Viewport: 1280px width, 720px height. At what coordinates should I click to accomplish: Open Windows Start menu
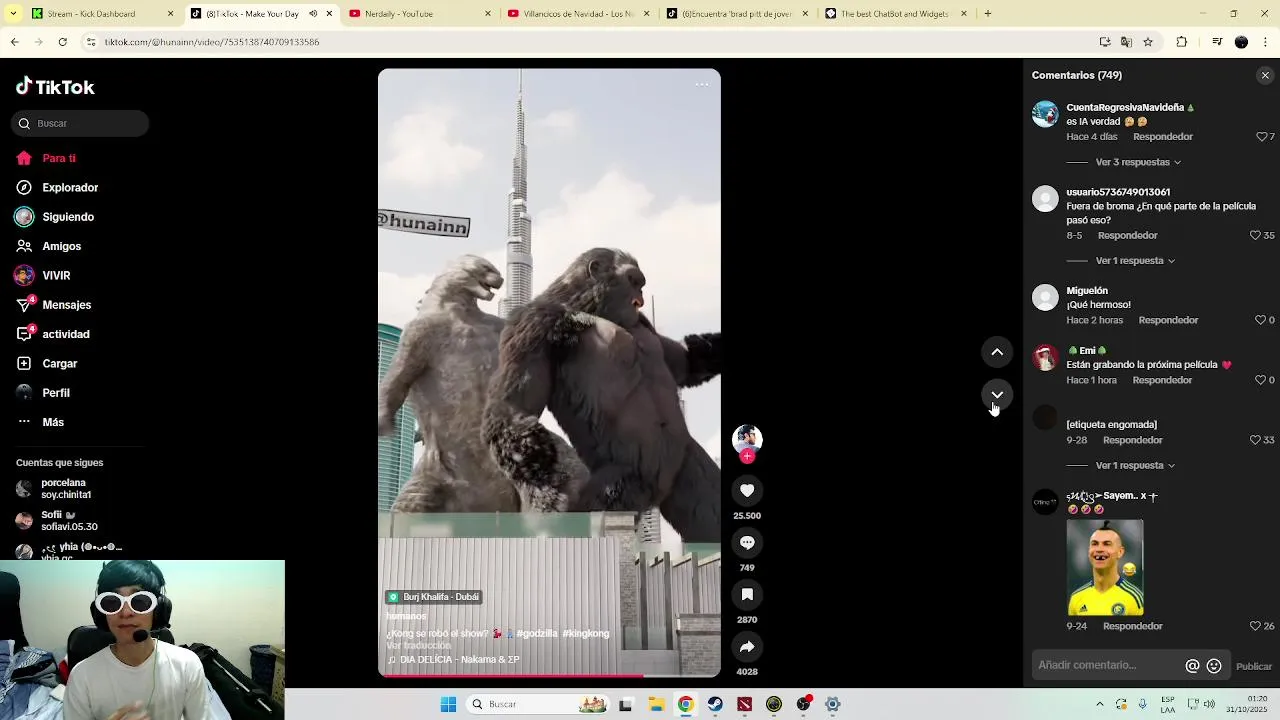(448, 705)
